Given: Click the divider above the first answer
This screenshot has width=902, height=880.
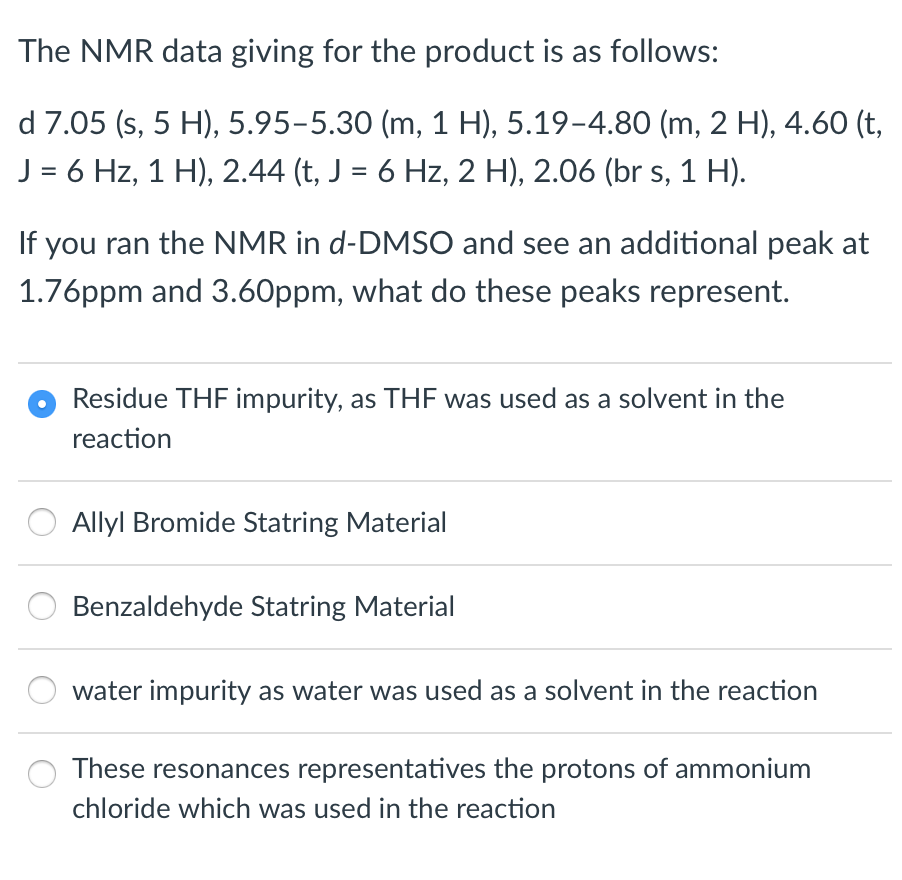Looking at the screenshot, I should (x=451, y=362).
